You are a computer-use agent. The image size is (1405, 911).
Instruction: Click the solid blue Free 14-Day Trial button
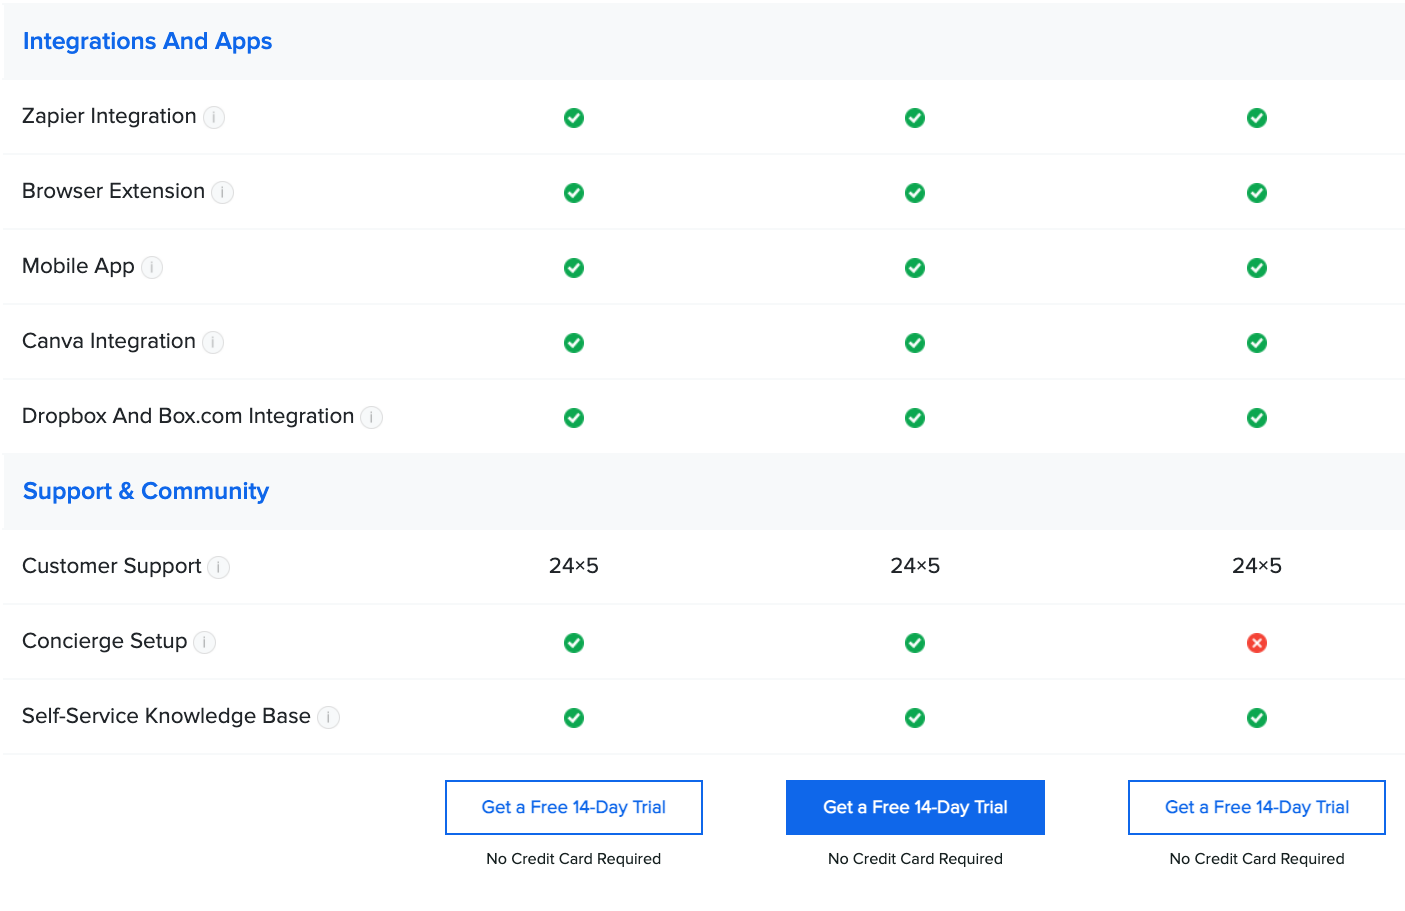(x=915, y=807)
